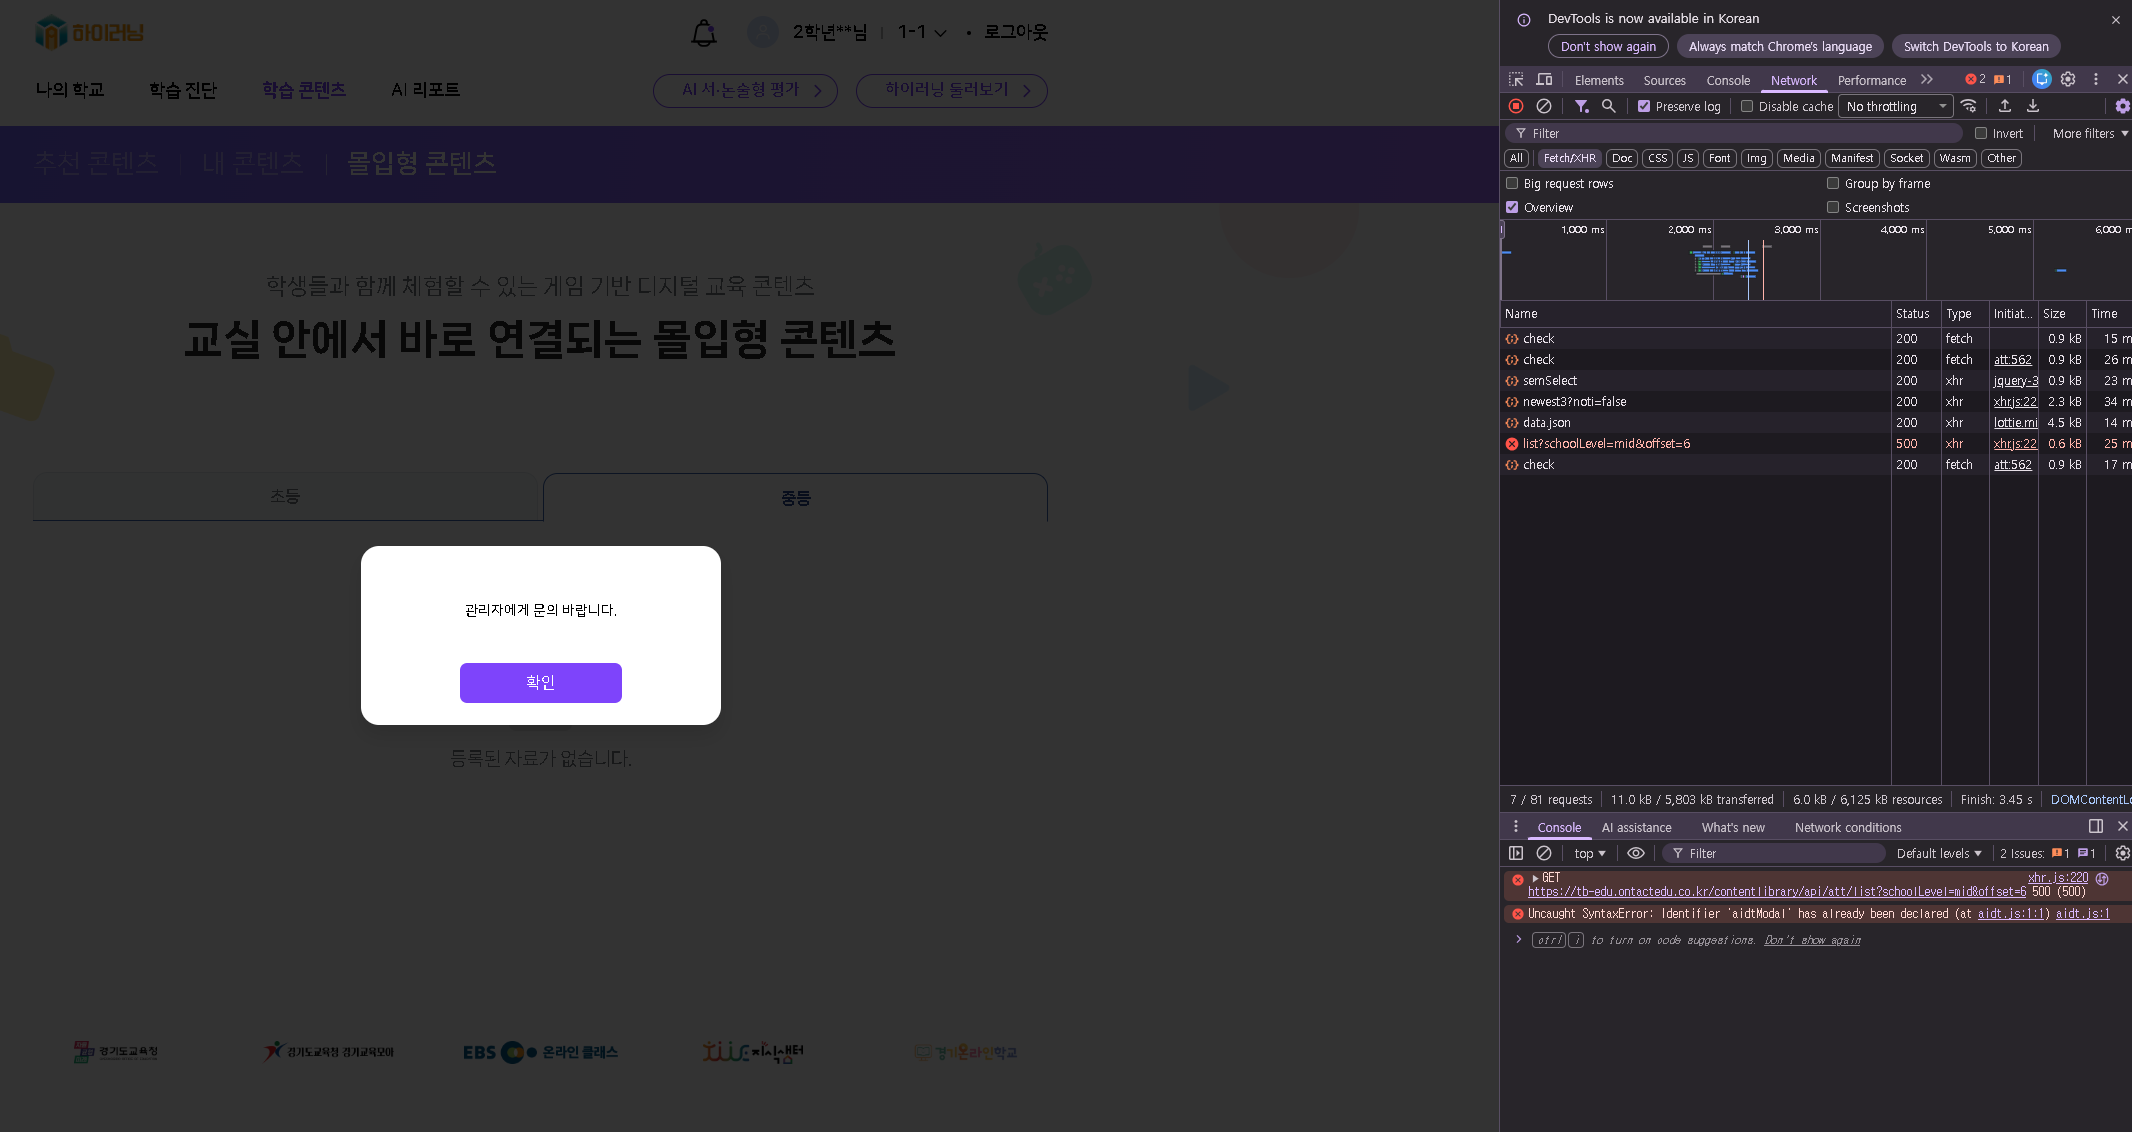Check the Invert filter checkbox
This screenshot has height=1132, width=2132.
1981,133
